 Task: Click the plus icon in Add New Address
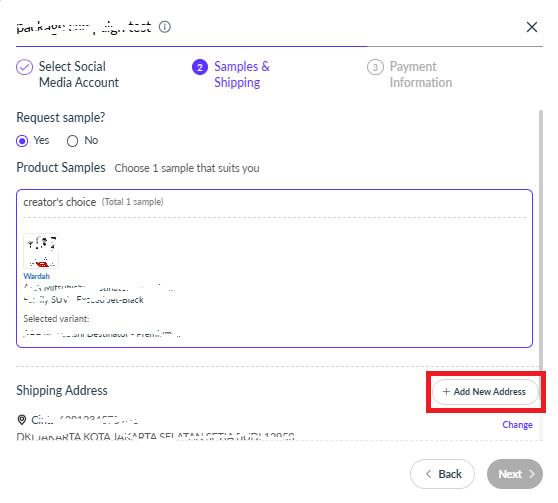click(x=446, y=392)
